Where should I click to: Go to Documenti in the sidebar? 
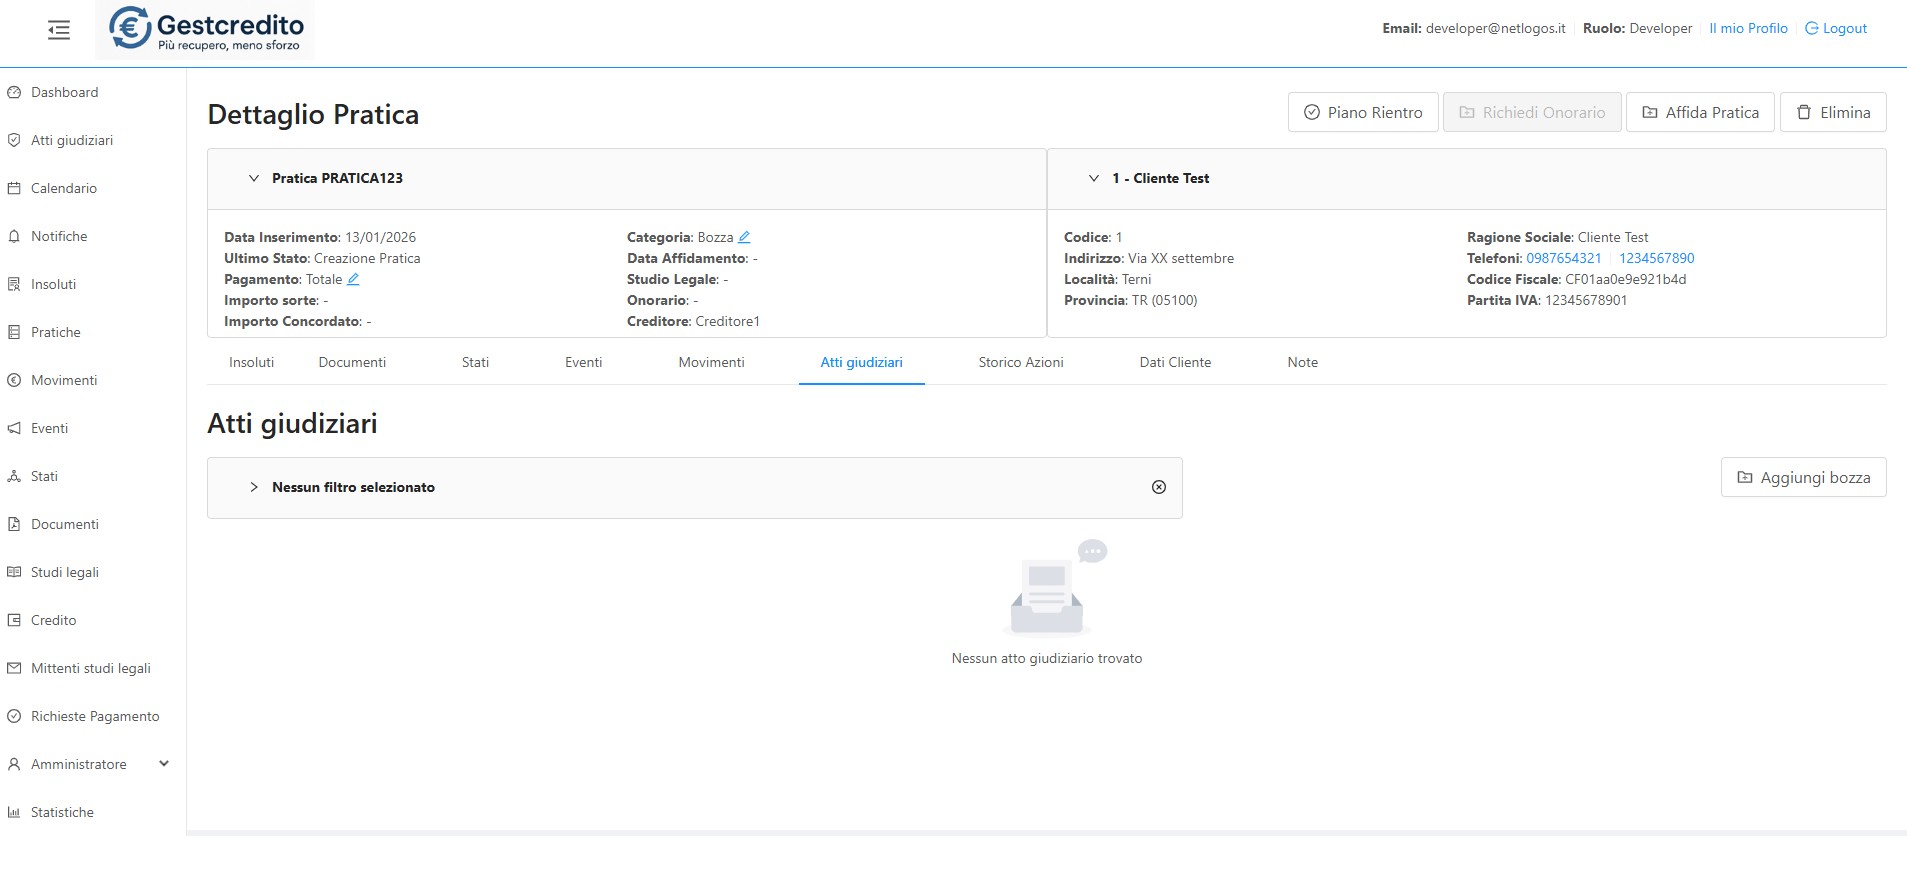coord(65,524)
